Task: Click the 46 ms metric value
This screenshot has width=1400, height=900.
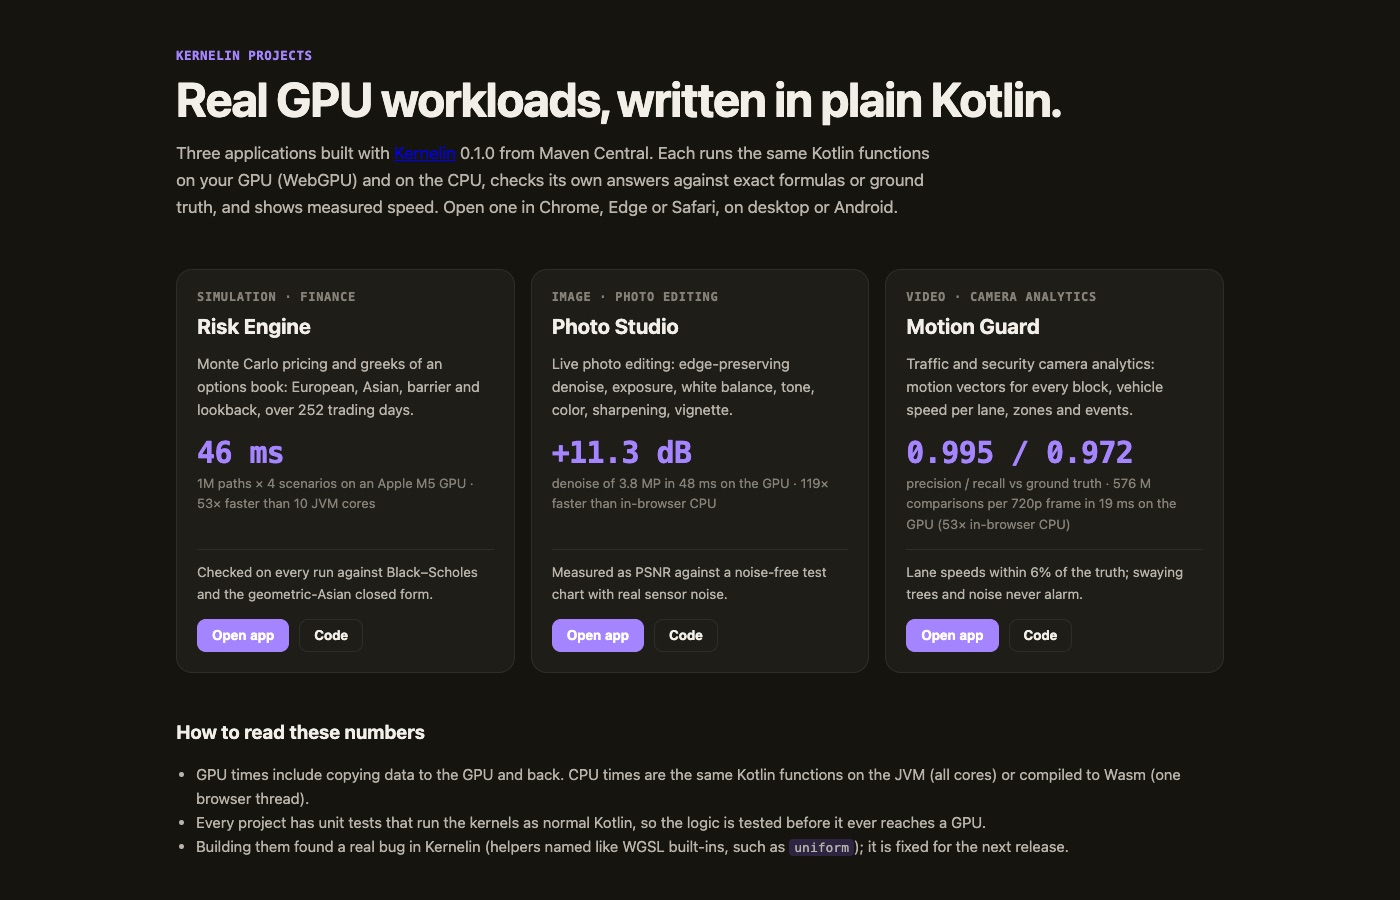Action: pos(240,452)
